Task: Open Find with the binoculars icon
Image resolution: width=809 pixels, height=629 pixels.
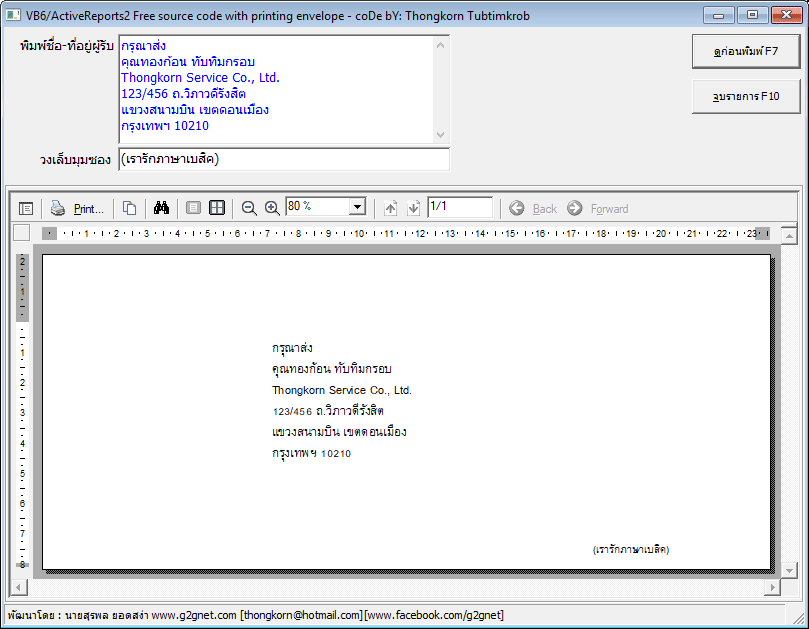Action: pos(161,208)
